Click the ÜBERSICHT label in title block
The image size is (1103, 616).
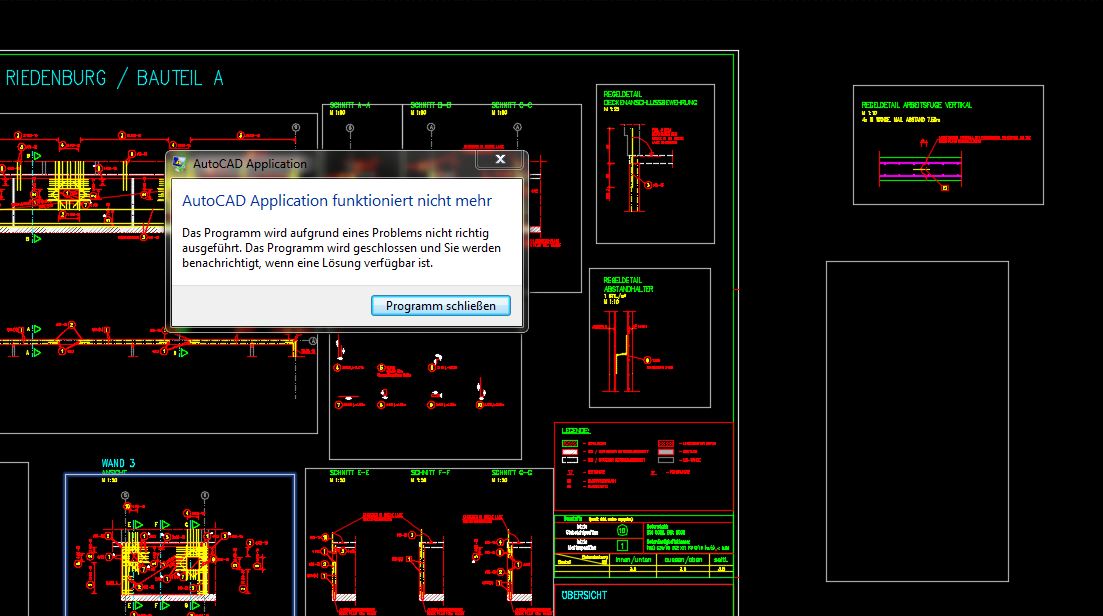click(584, 596)
